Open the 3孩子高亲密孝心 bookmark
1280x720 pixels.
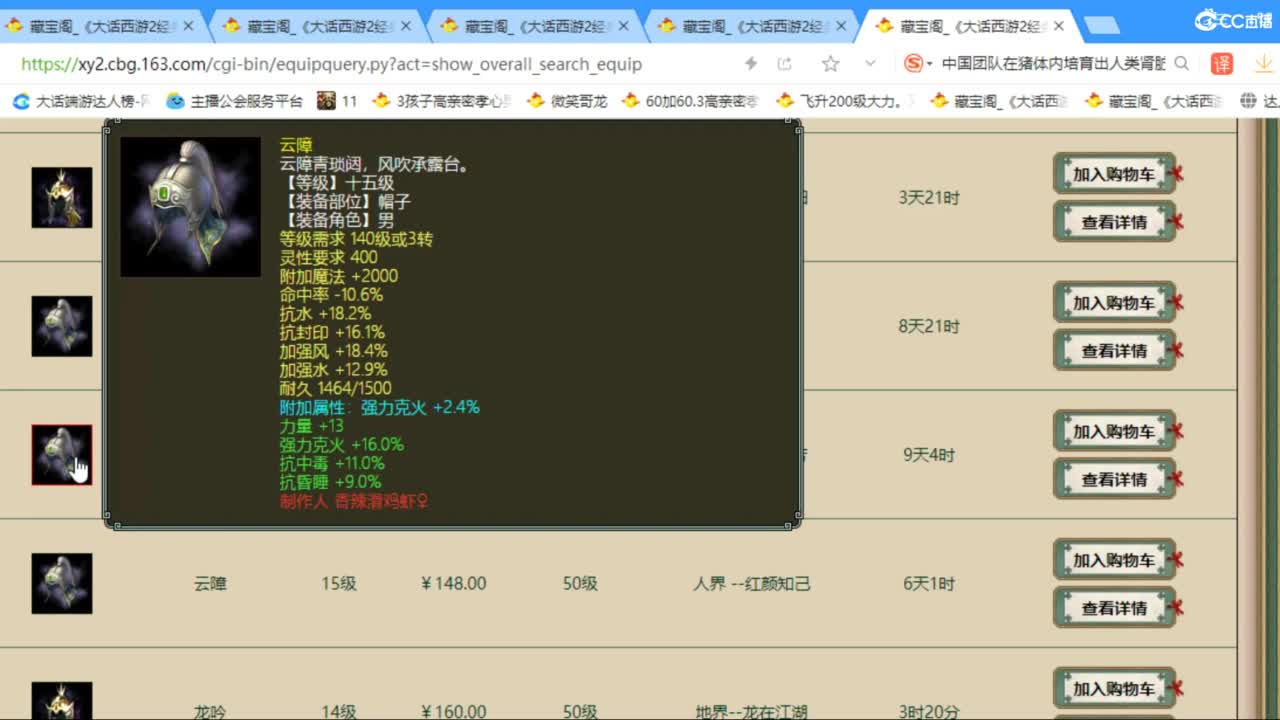point(442,101)
